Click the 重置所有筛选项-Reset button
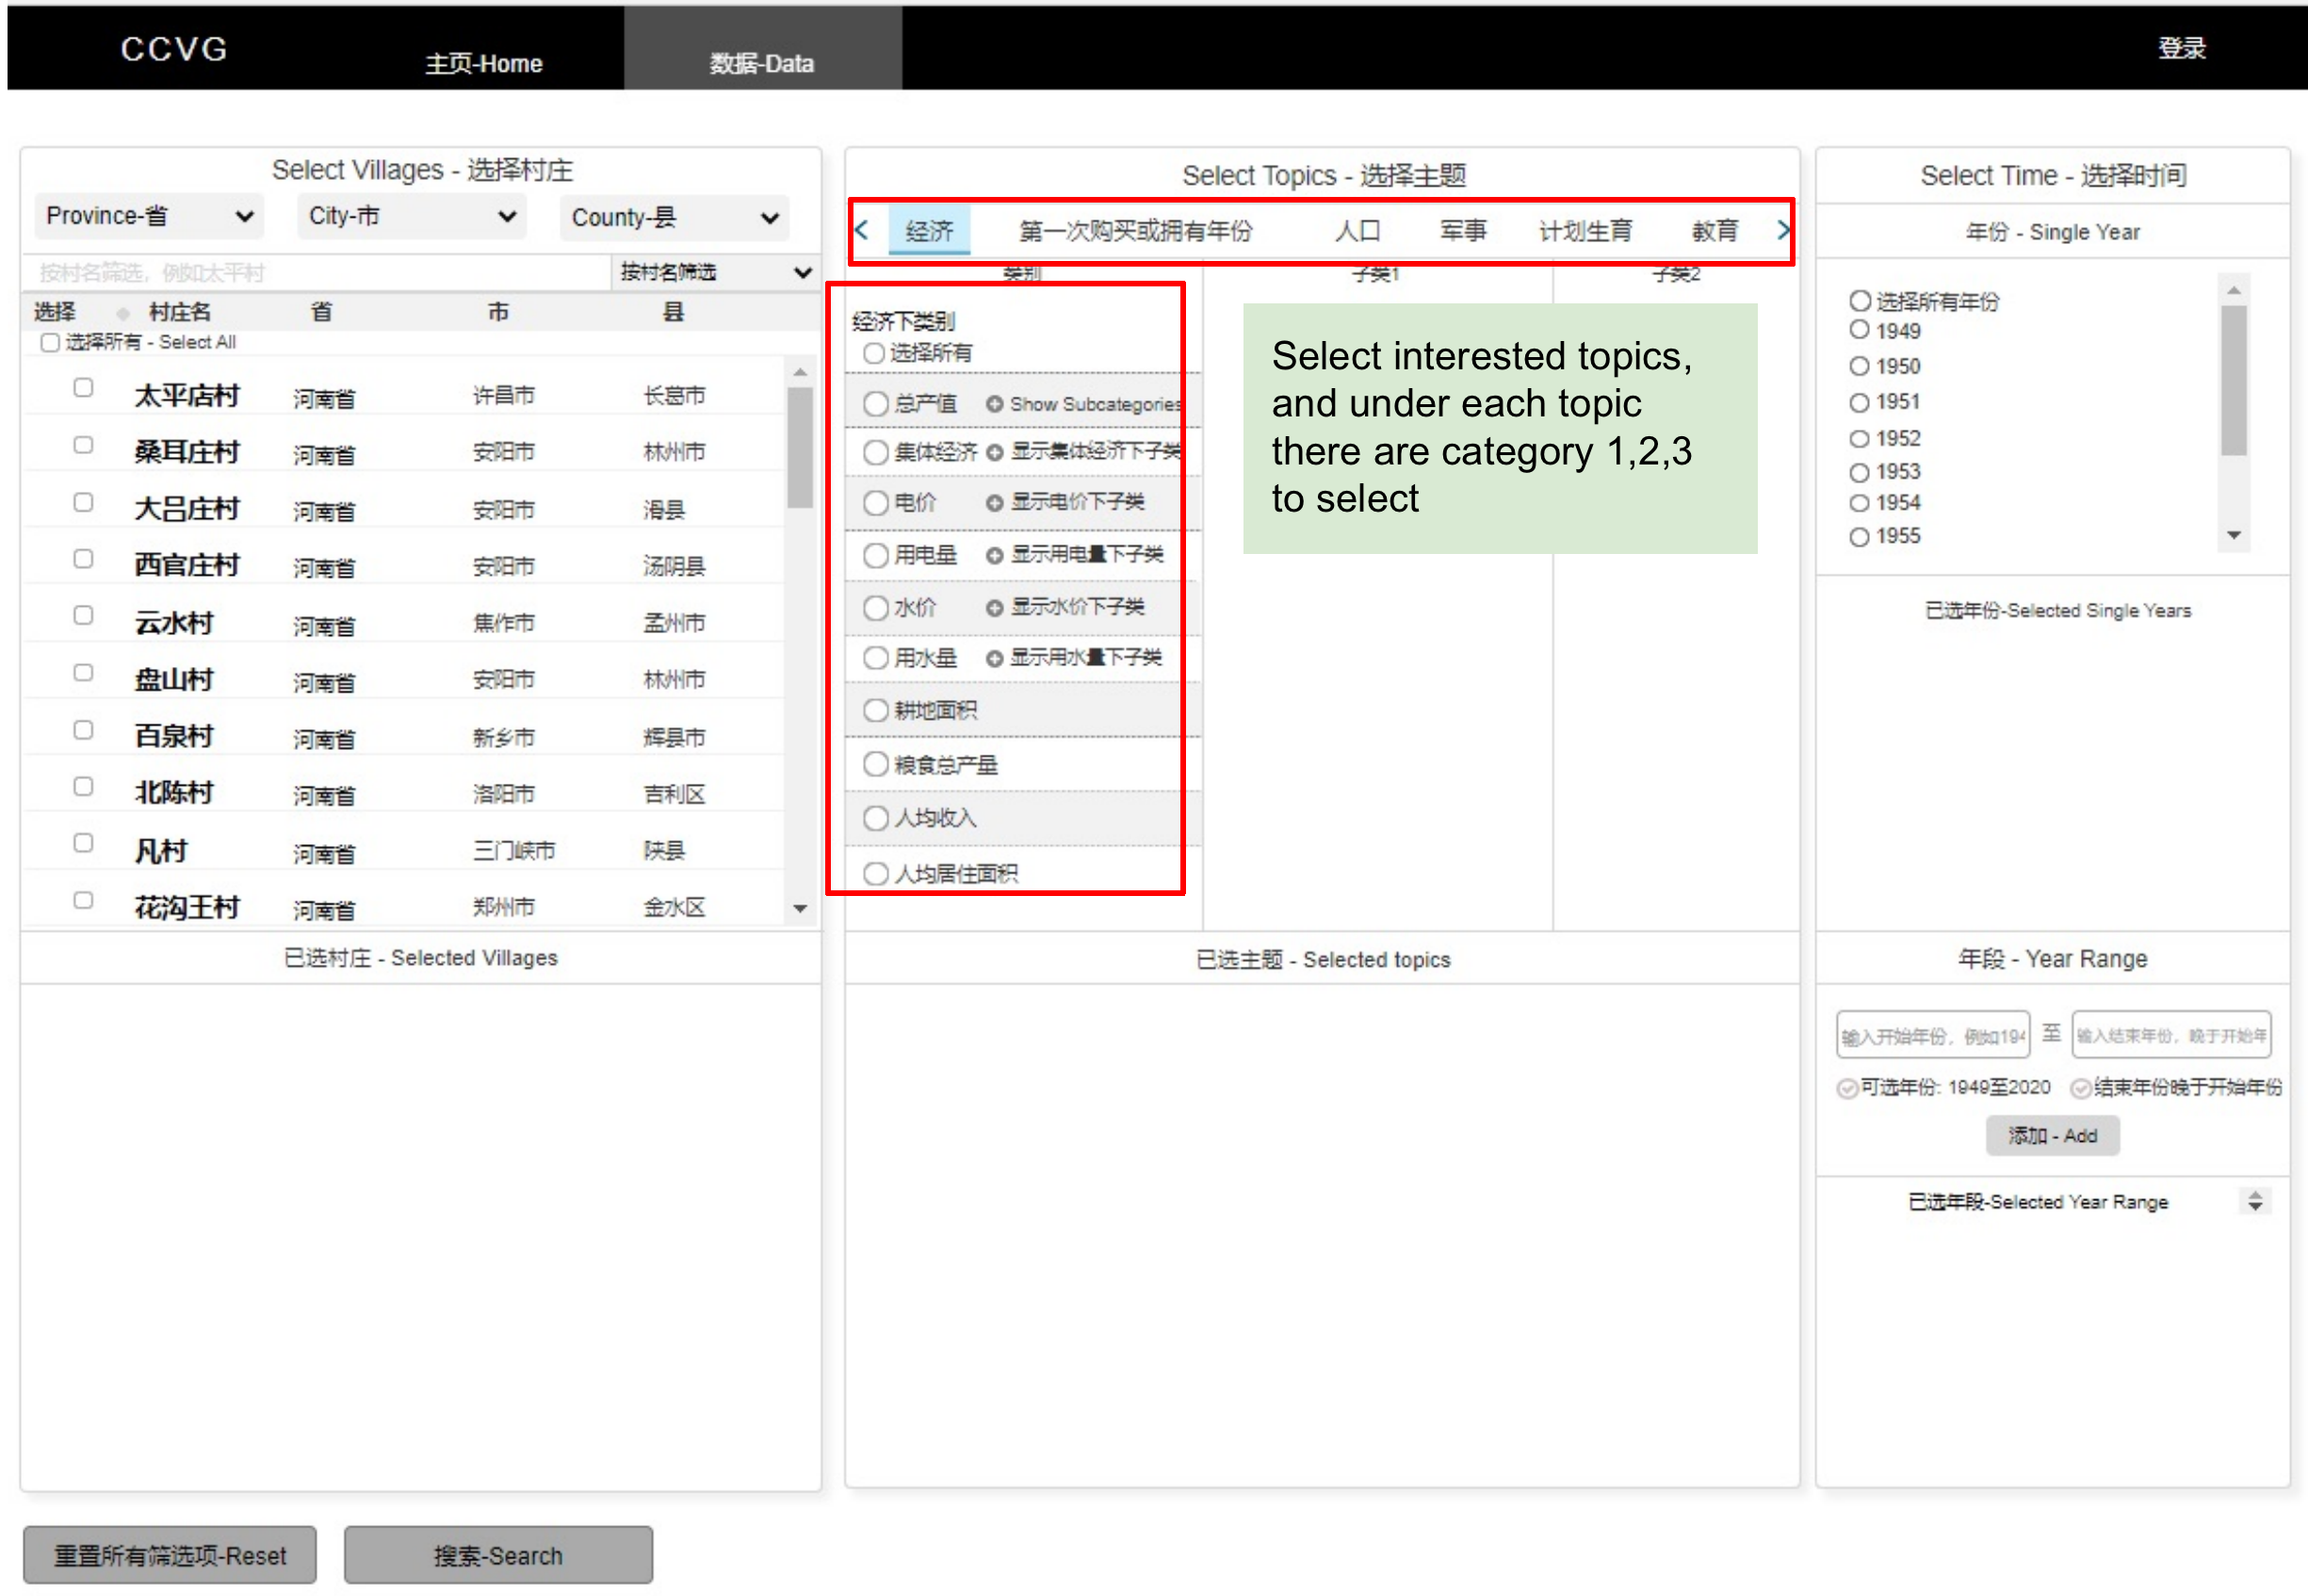The image size is (2308, 1596). pyautogui.click(x=170, y=1555)
